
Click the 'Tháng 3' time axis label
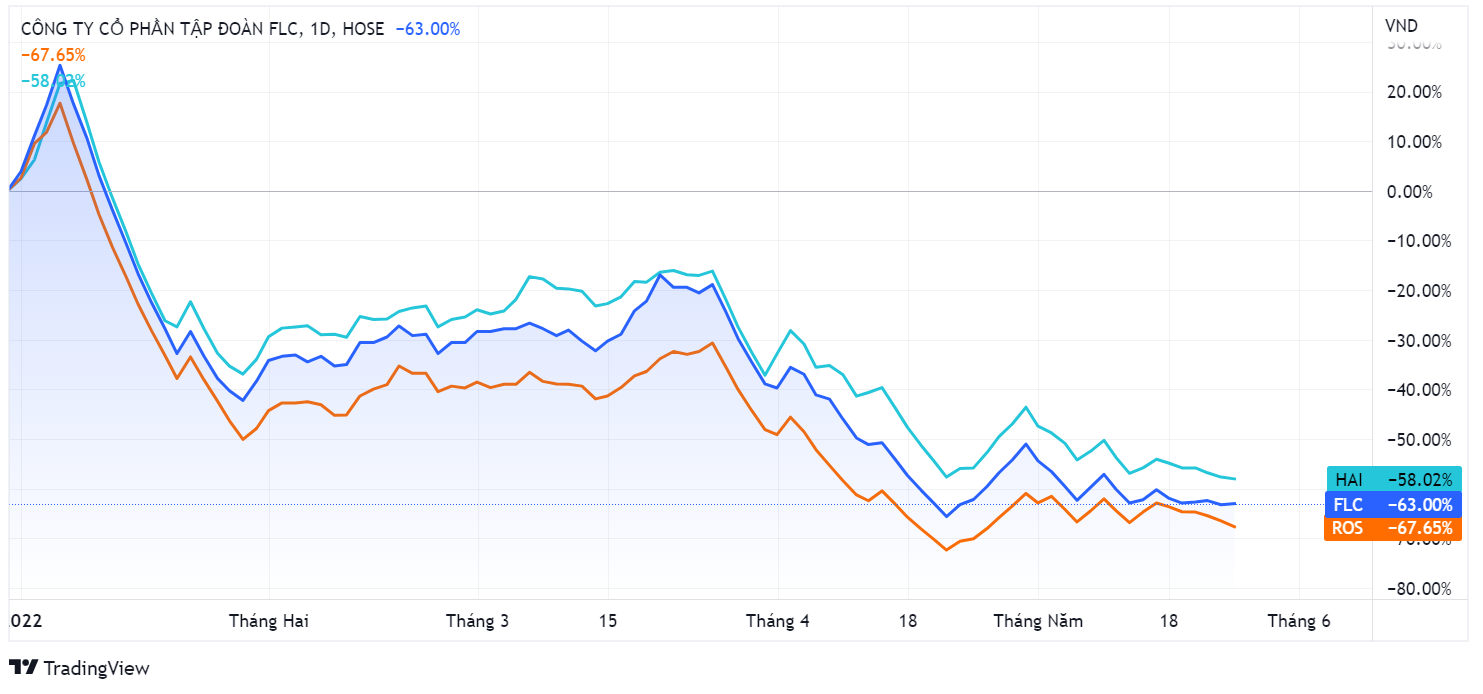pyautogui.click(x=477, y=621)
